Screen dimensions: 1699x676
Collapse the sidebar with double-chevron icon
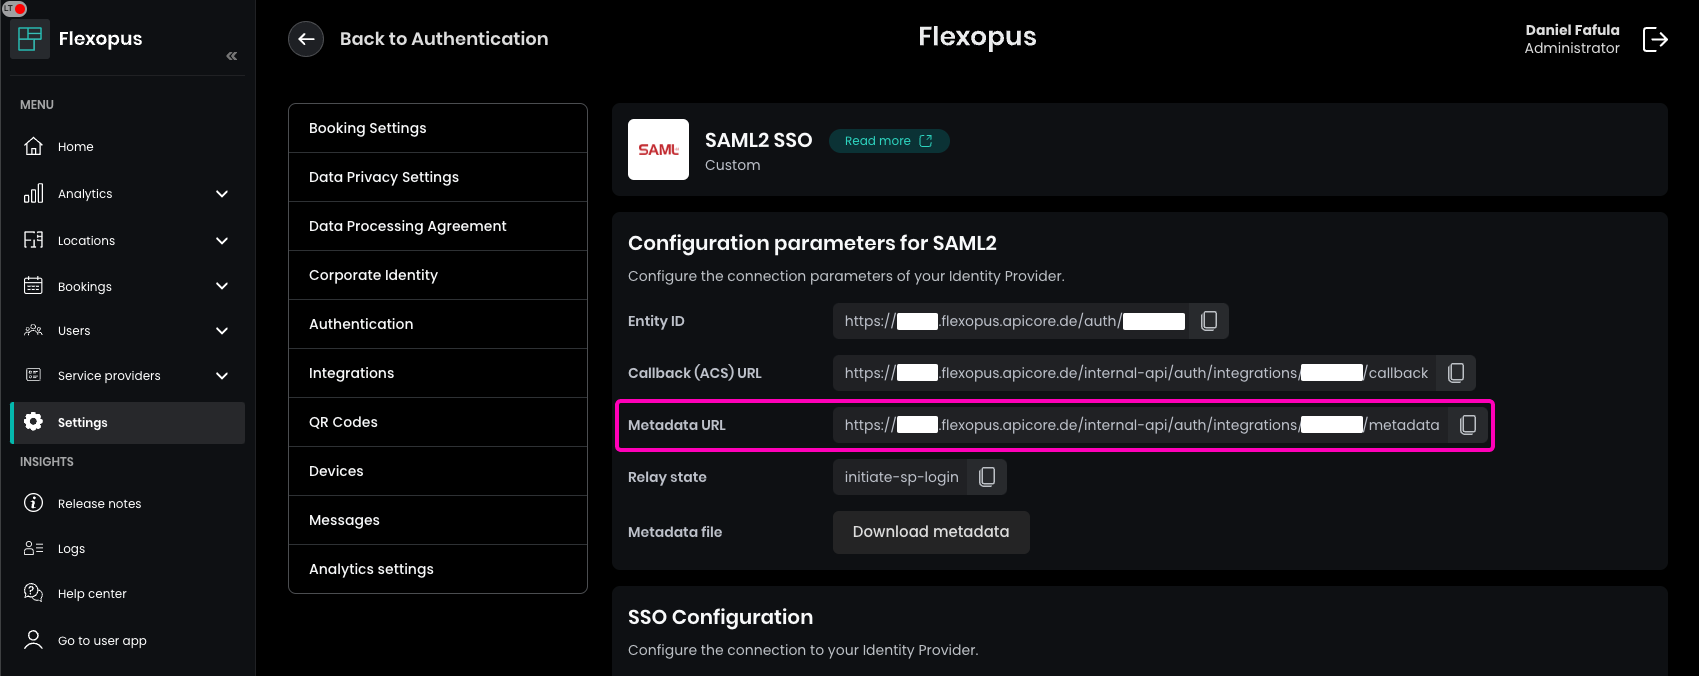tap(231, 56)
